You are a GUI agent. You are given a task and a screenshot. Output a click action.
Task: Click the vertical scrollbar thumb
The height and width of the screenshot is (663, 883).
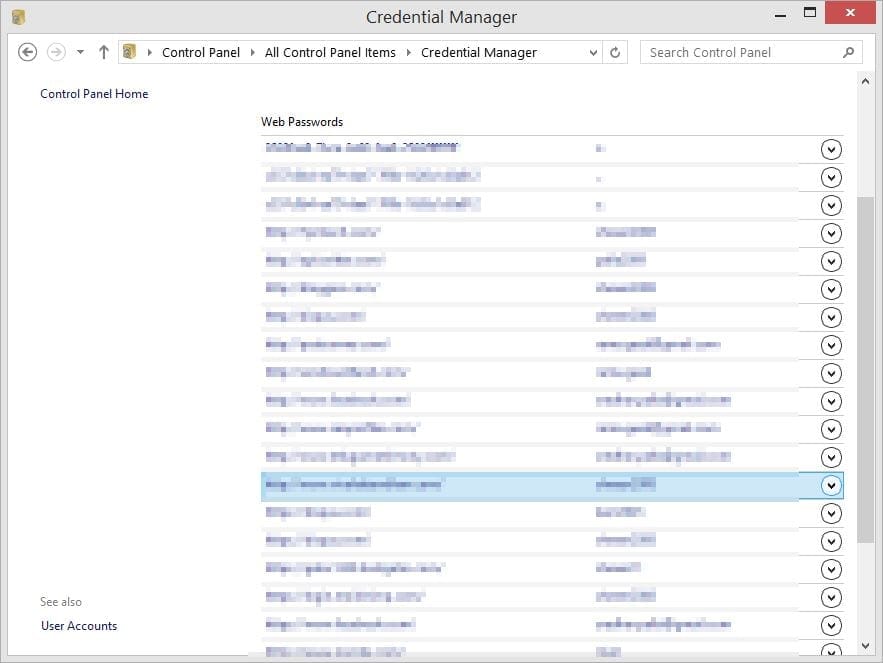point(865,370)
